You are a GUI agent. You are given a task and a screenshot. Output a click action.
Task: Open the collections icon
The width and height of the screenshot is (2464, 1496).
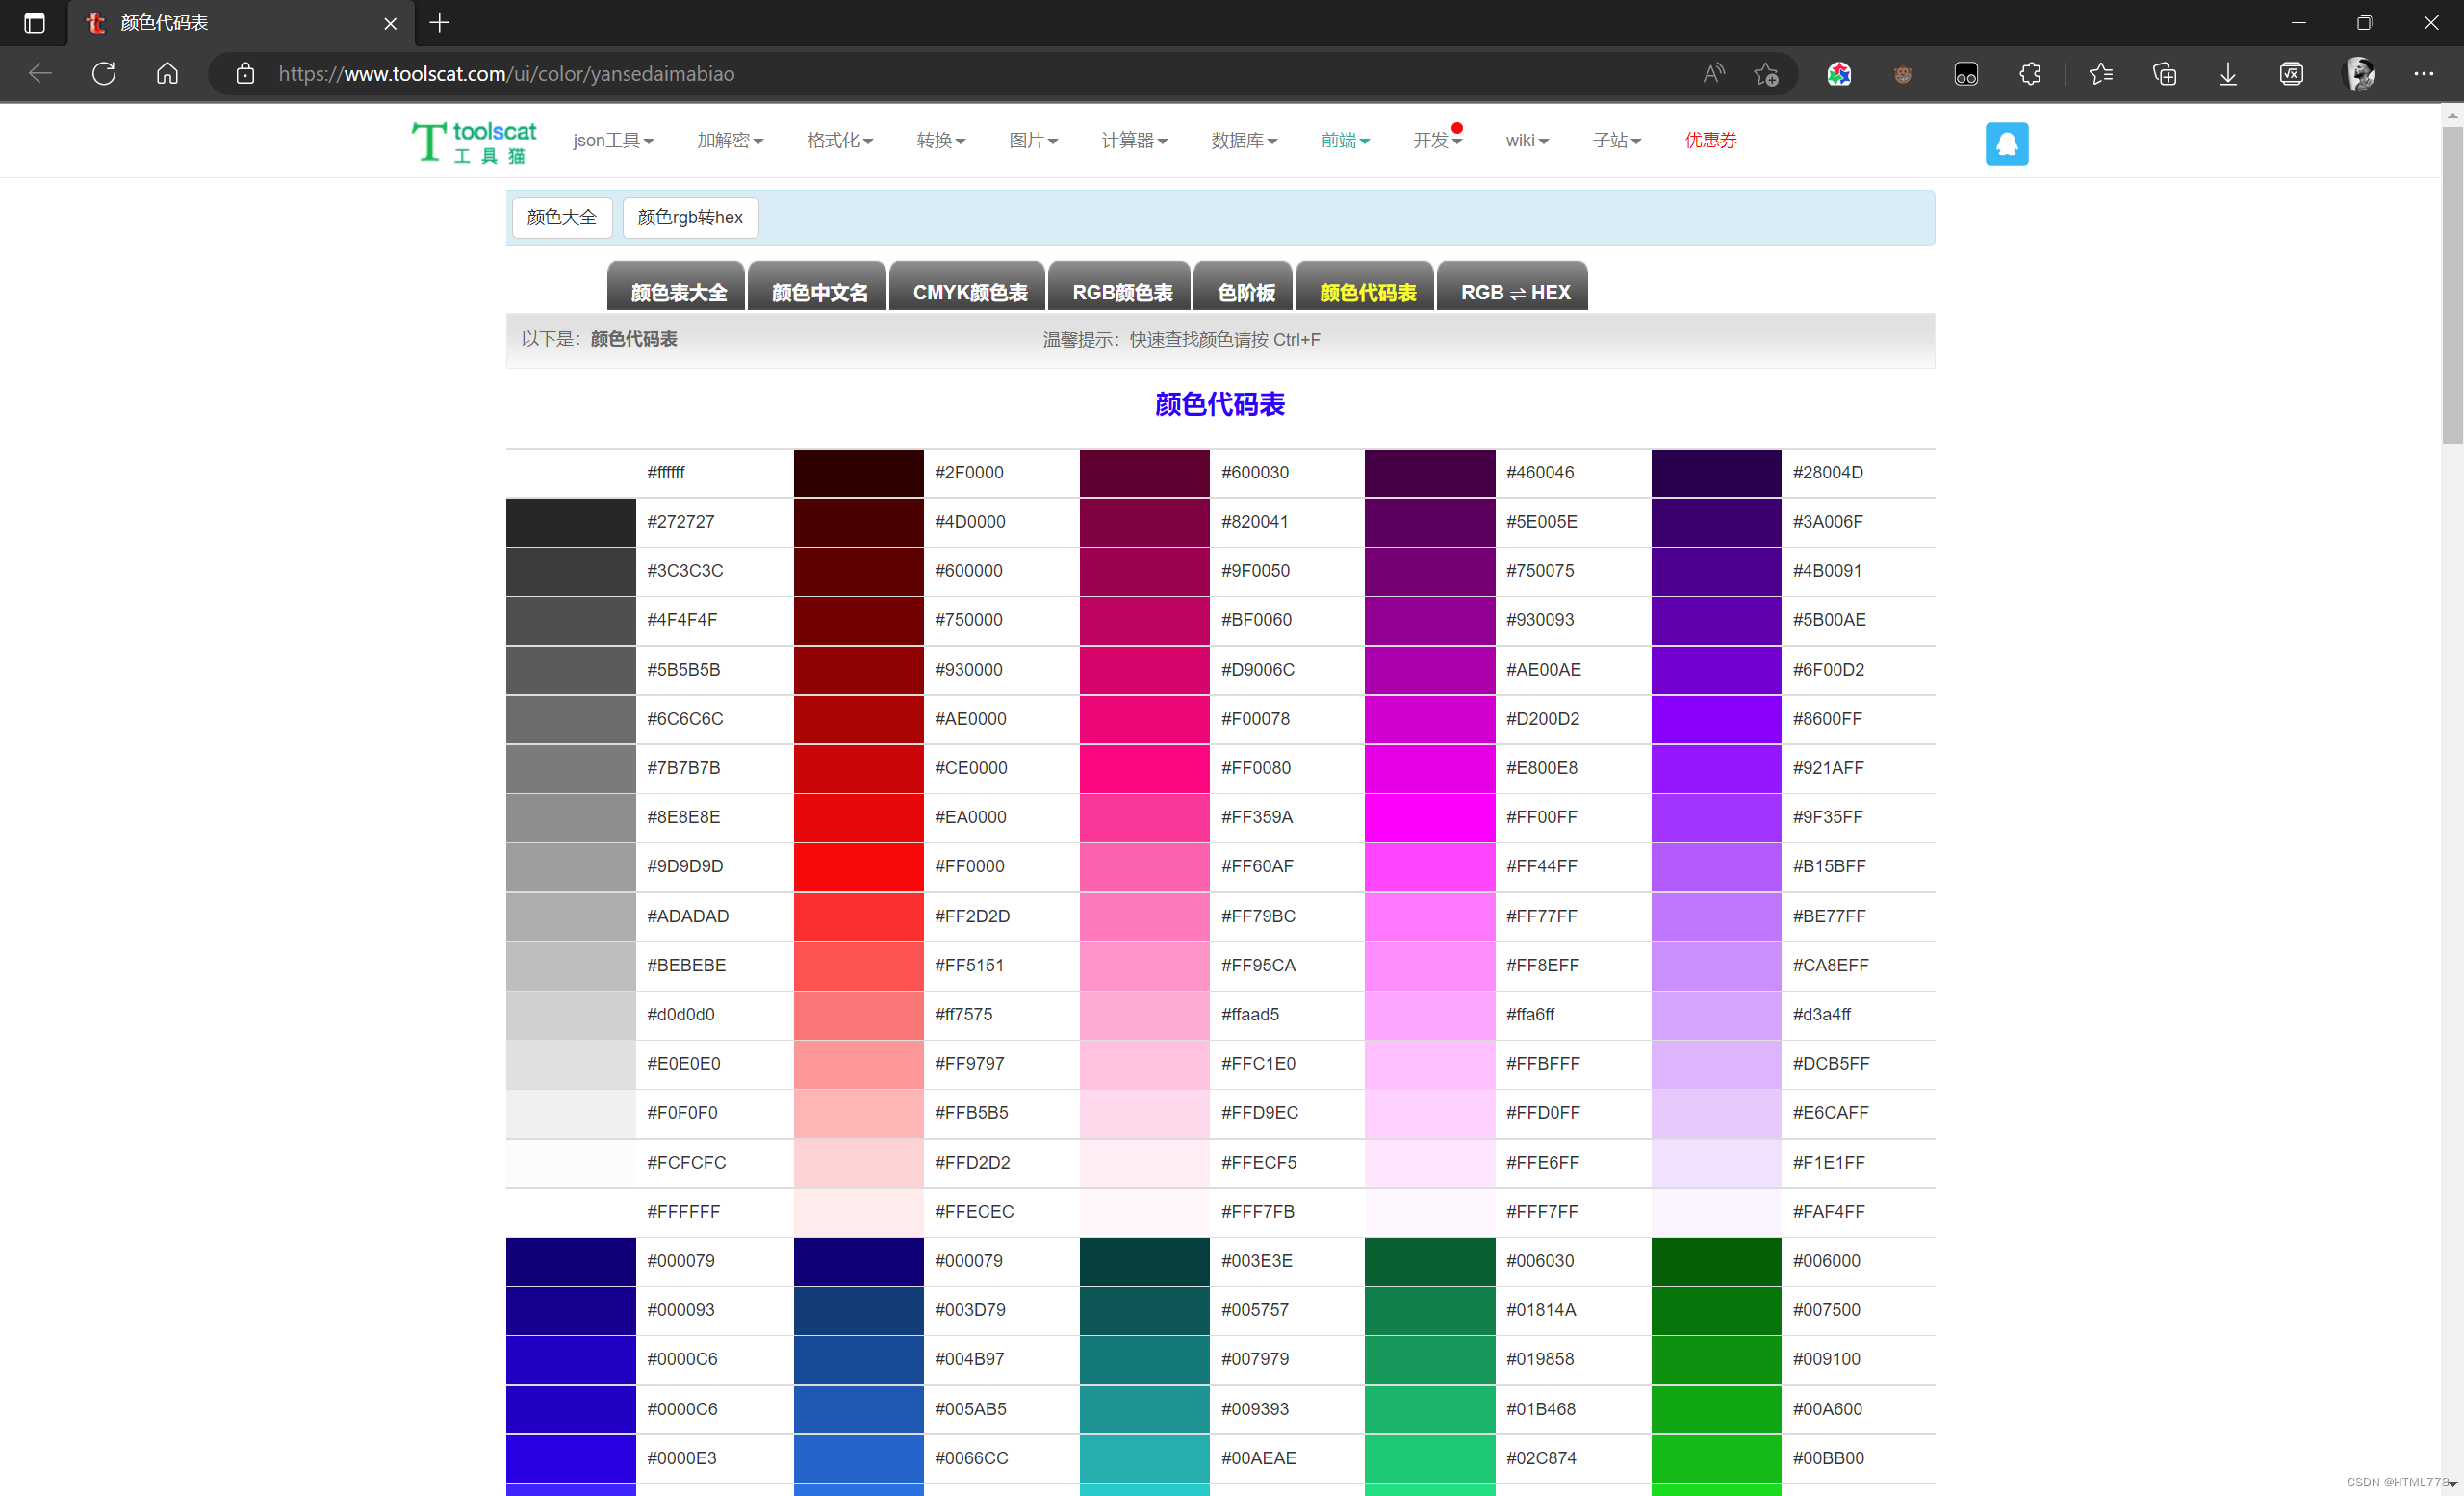[2164, 74]
